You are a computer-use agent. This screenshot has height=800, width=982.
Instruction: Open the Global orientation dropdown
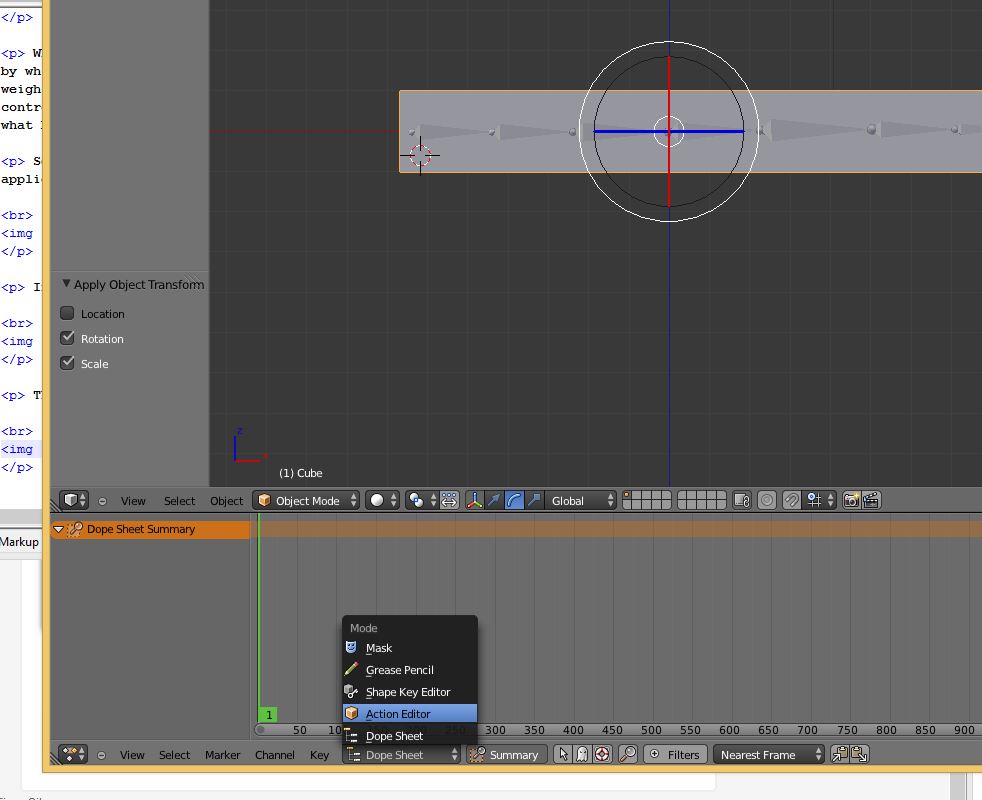581,501
